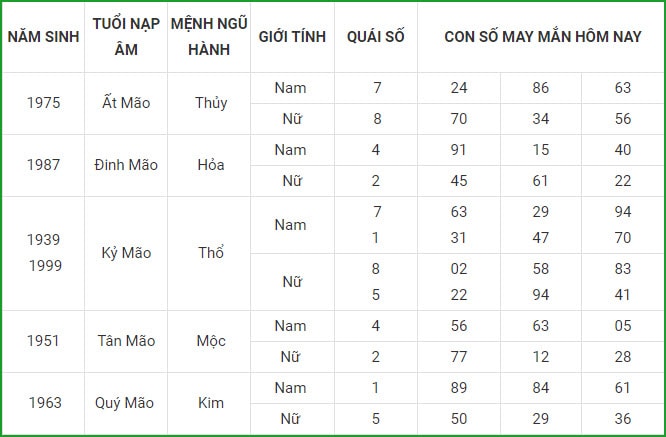Click the Kim element cell

coord(209,403)
